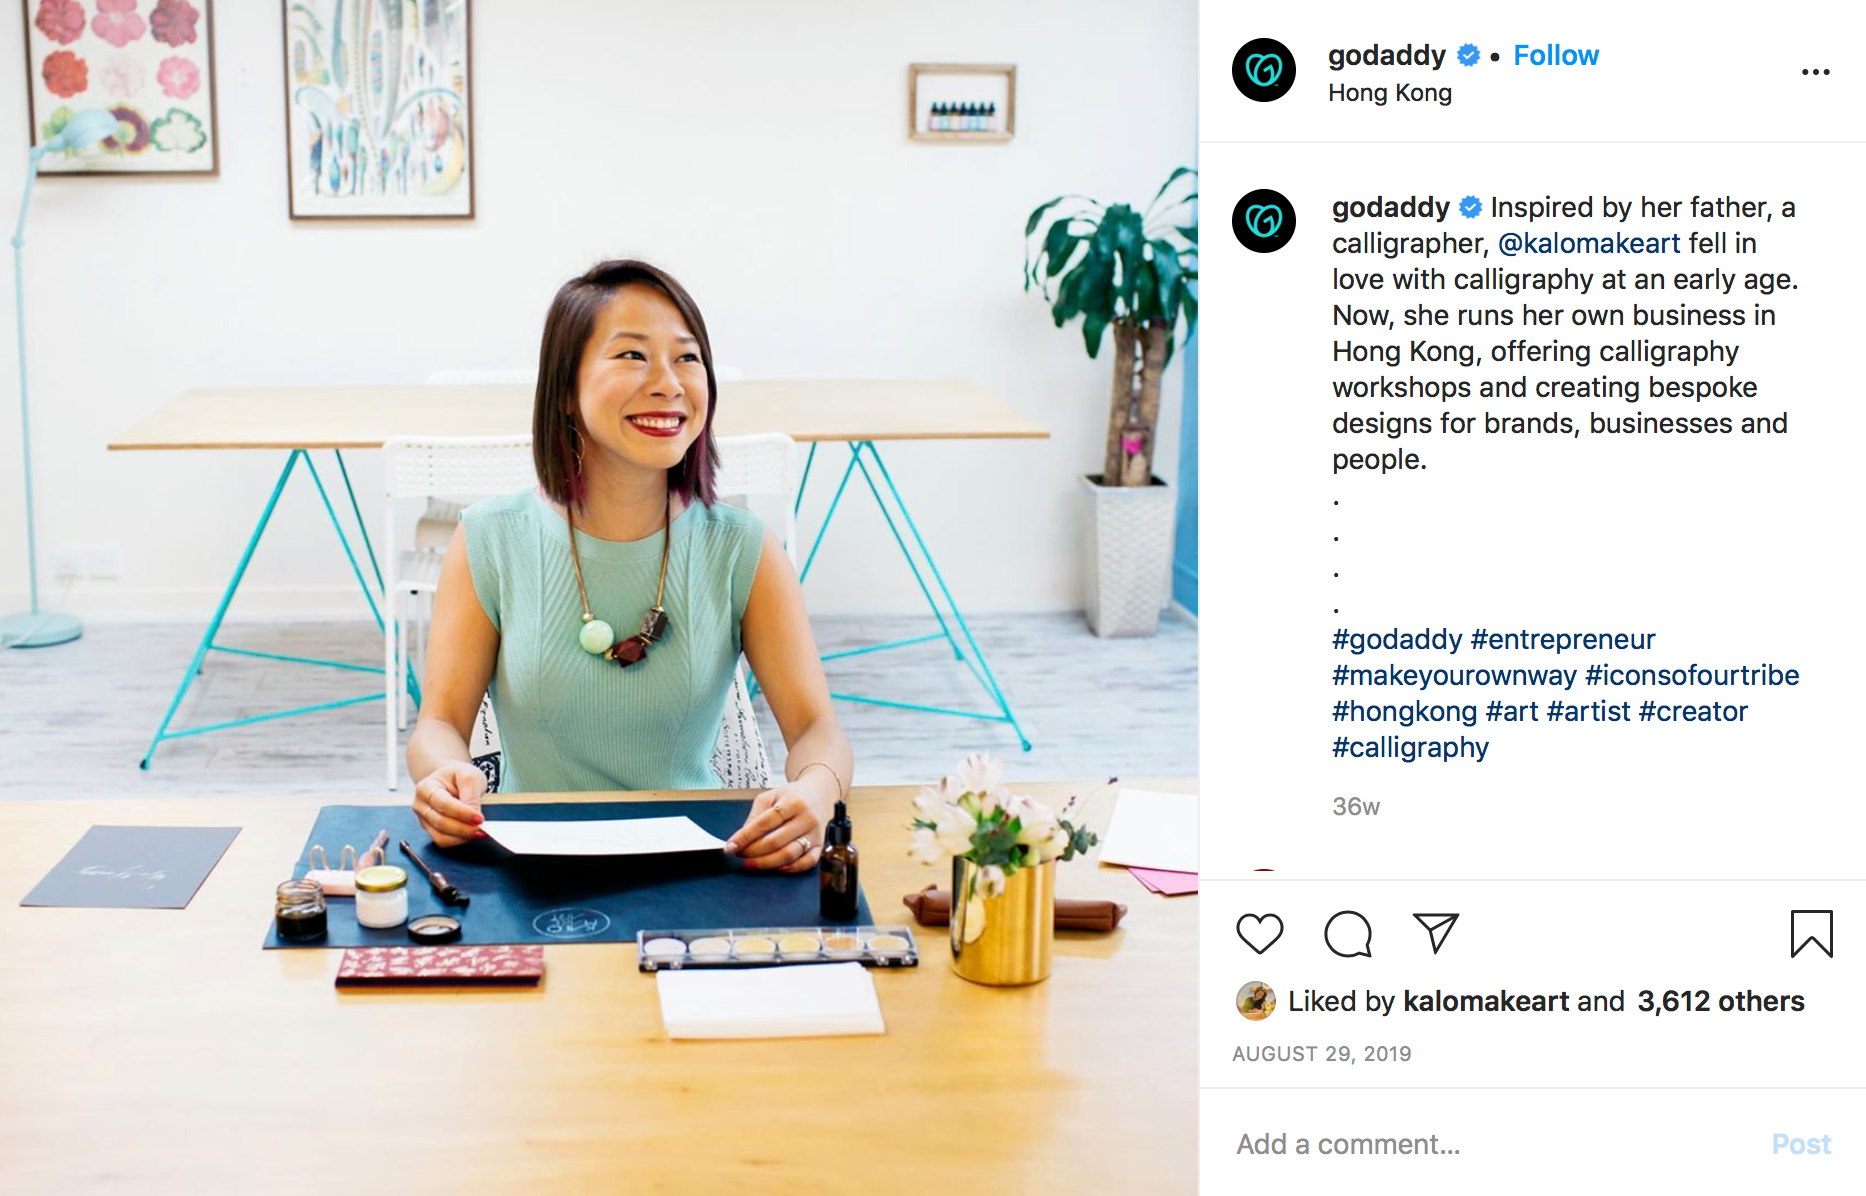This screenshot has height=1196, width=1866.
Task: Click the GoDaddy avatar beside the caption
Action: point(1264,221)
